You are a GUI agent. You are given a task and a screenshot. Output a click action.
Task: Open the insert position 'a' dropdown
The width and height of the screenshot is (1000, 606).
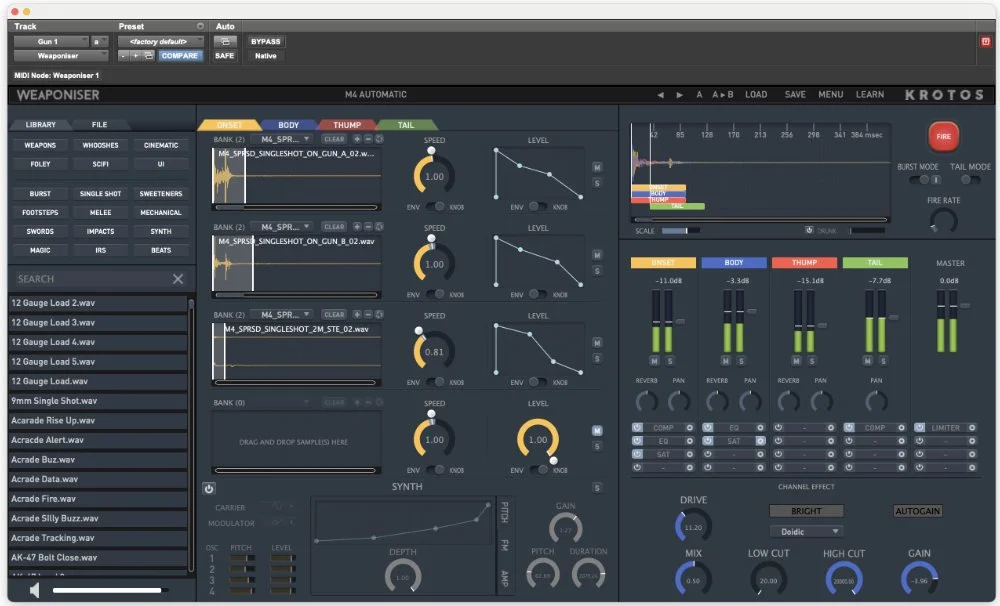pos(99,41)
